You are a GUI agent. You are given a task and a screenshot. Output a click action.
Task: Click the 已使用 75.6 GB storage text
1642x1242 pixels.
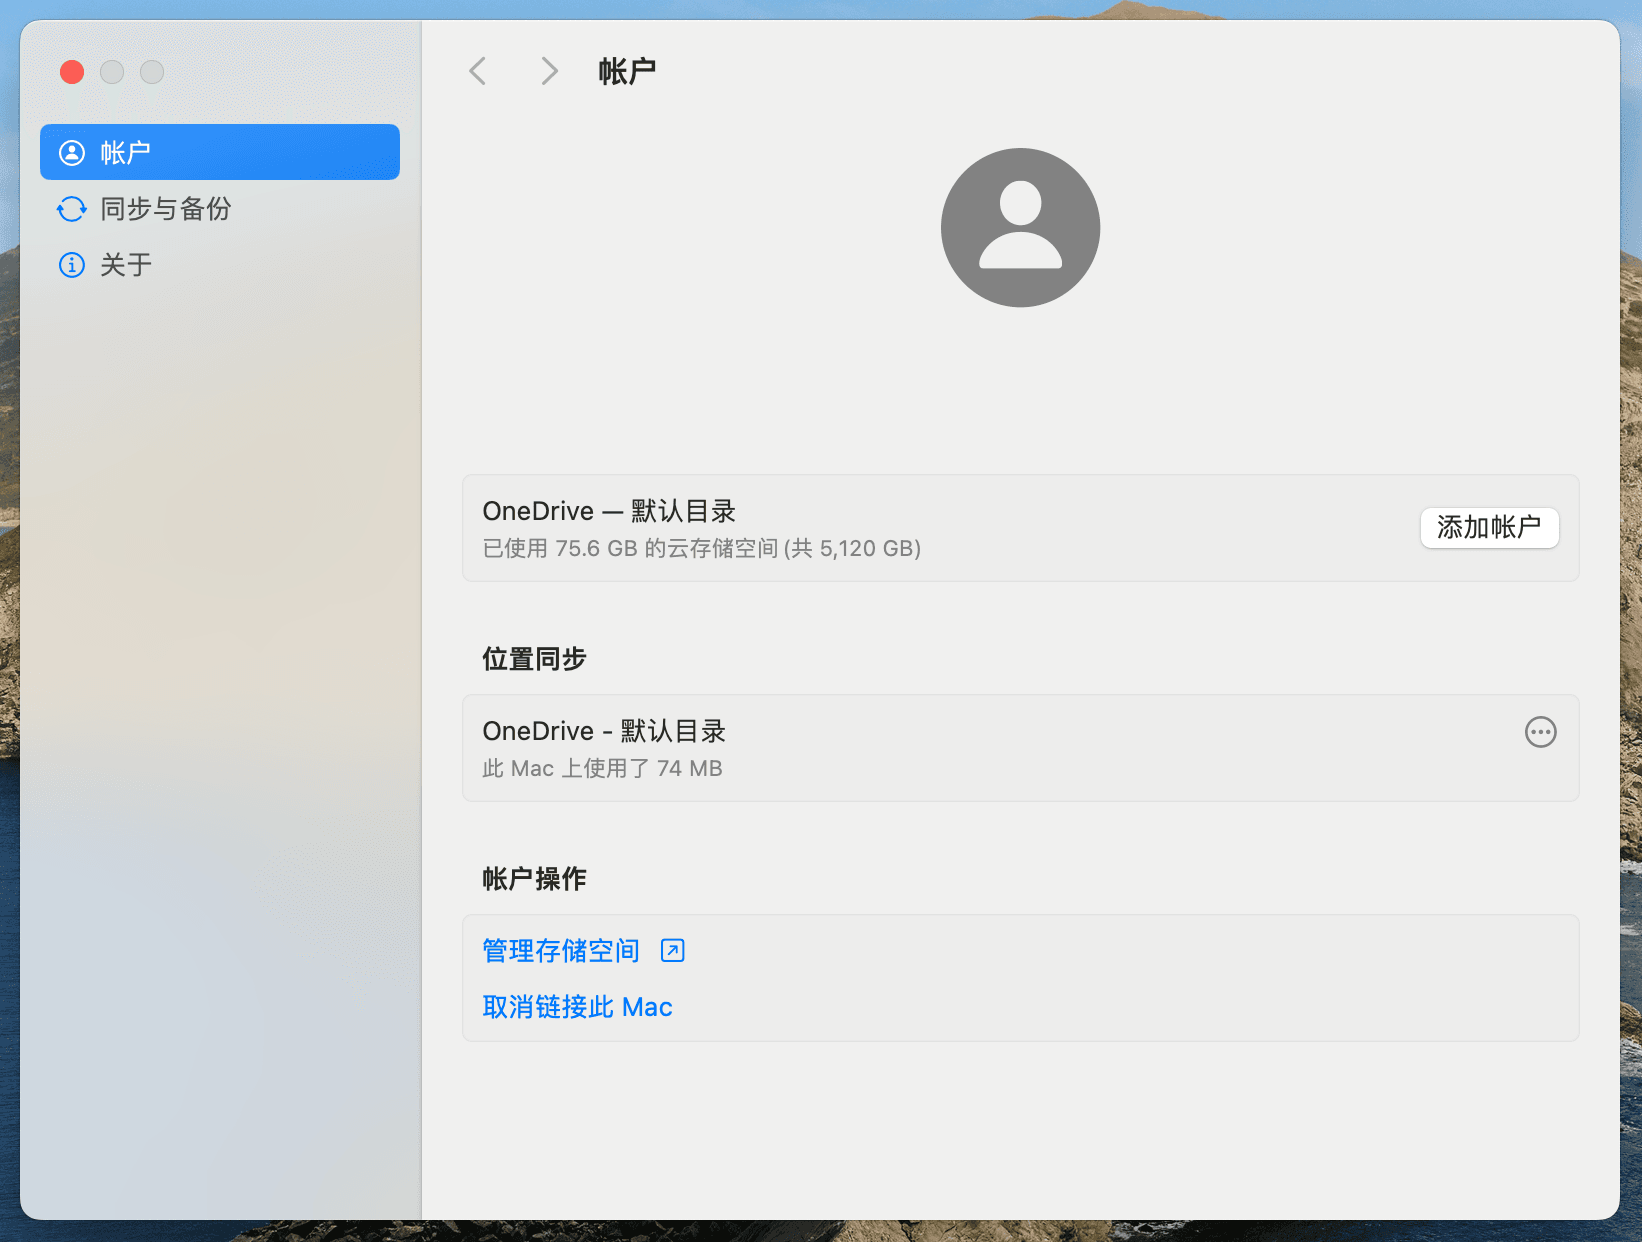(x=702, y=548)
